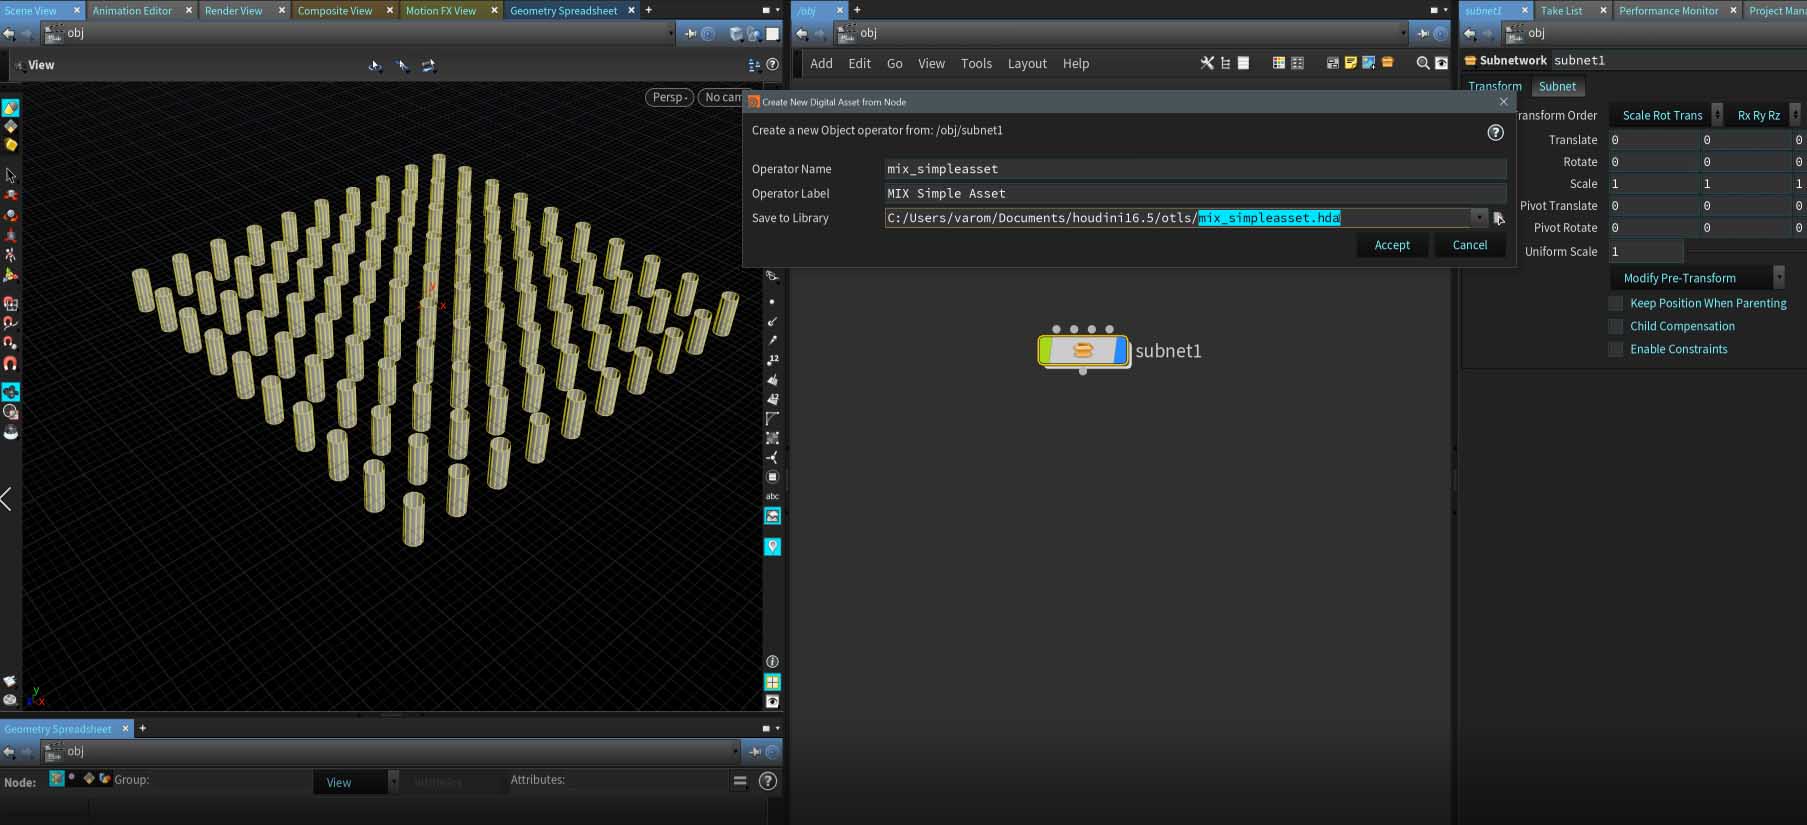This screenshot has height=825, width=1807.
Task: Open the file chooser beside Save to Library
Action: point(1498,218)
